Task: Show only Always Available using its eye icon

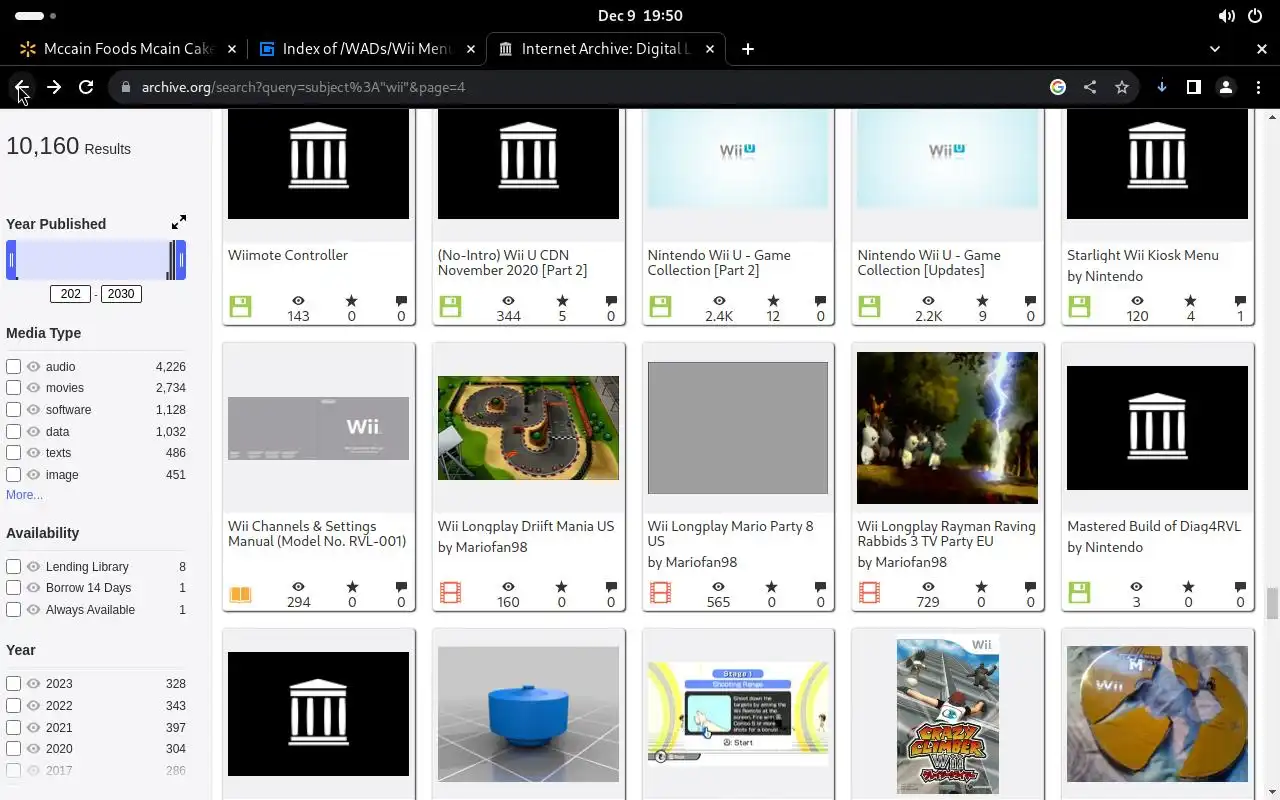Action: [x=34, y=610]
